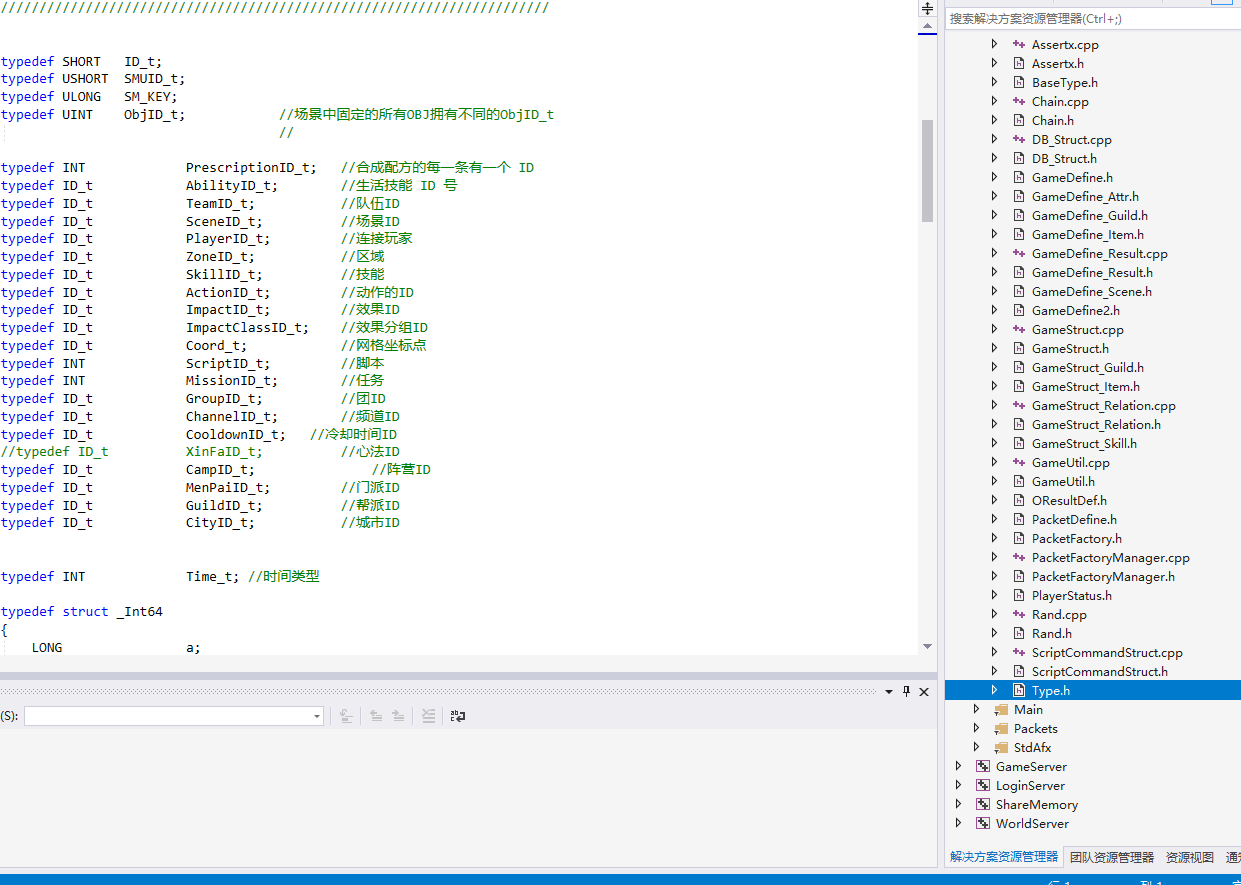Screen dimensions: 1241x885
Task: Click the Rand.h header file icon
Action: [x=1019, y=633]
